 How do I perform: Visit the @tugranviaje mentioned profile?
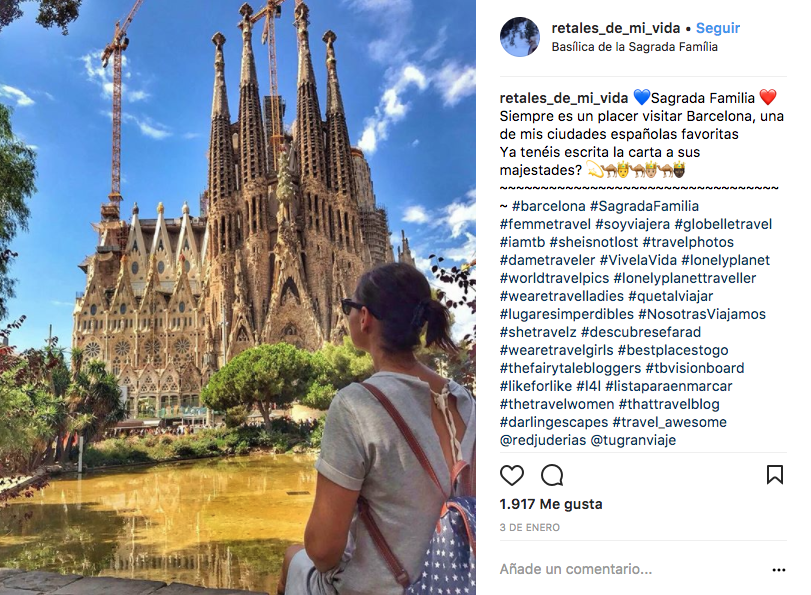pos(633,440)
